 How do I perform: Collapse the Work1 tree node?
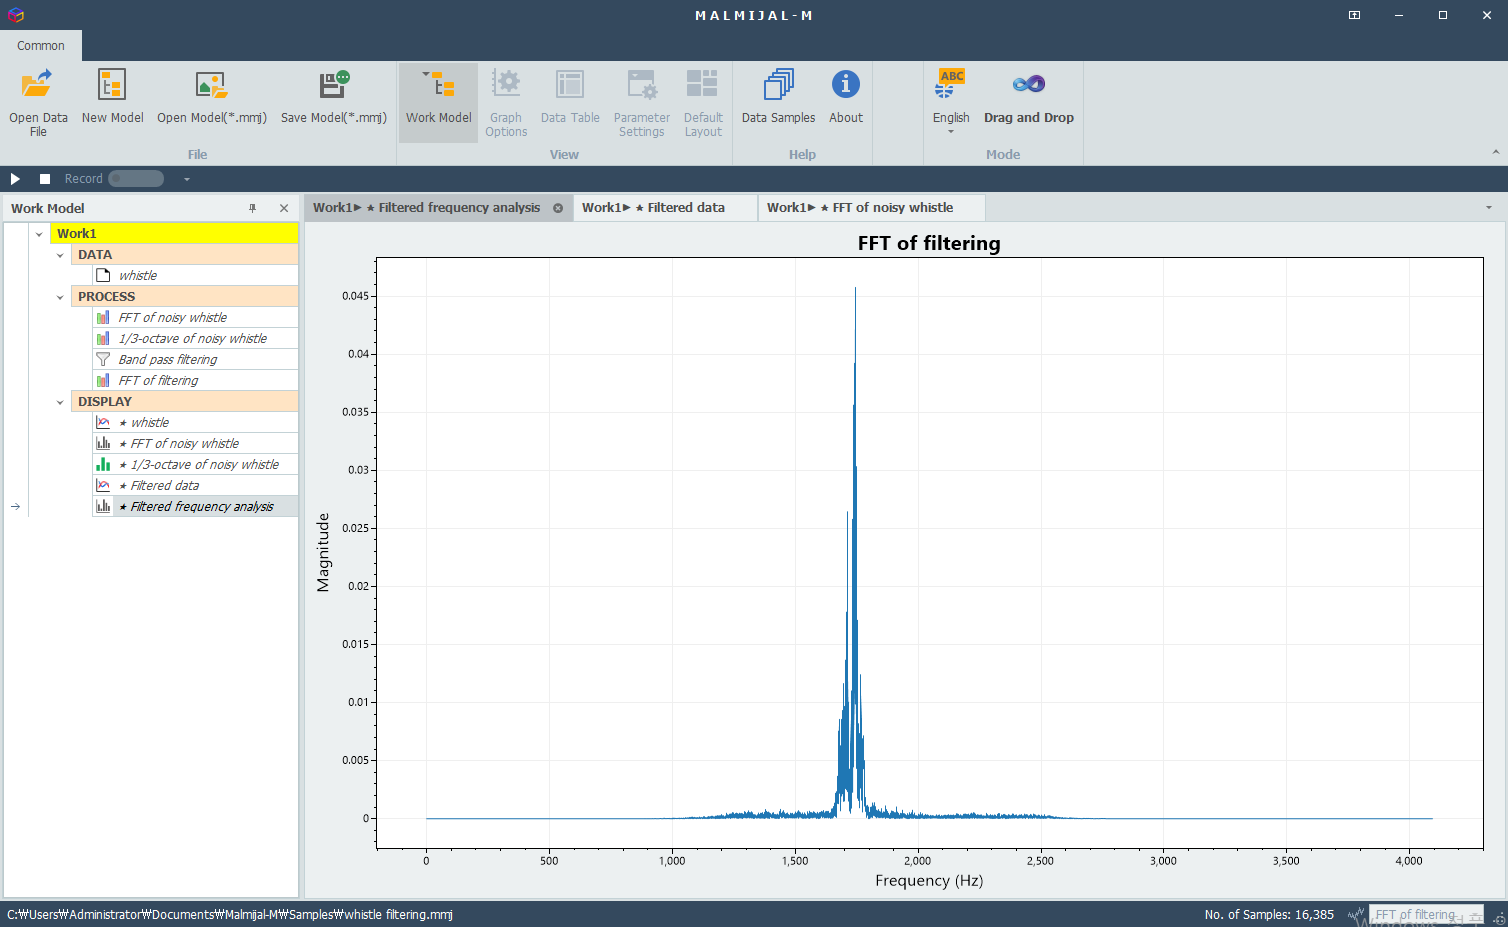tap(39, 234)
